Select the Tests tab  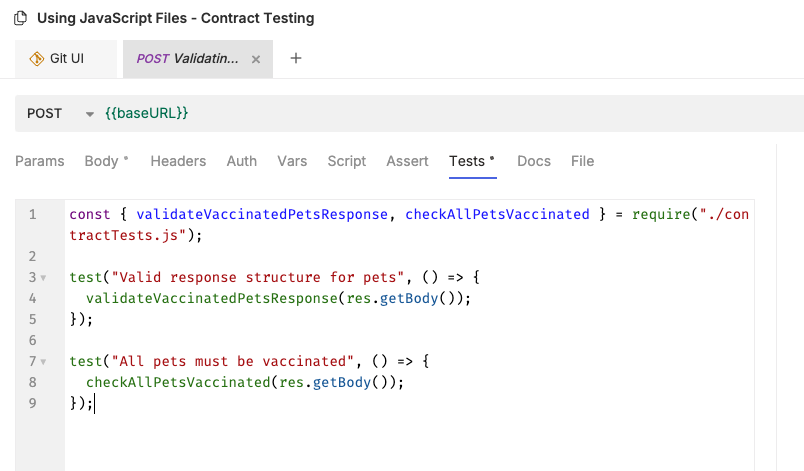(x=472, y=161)
